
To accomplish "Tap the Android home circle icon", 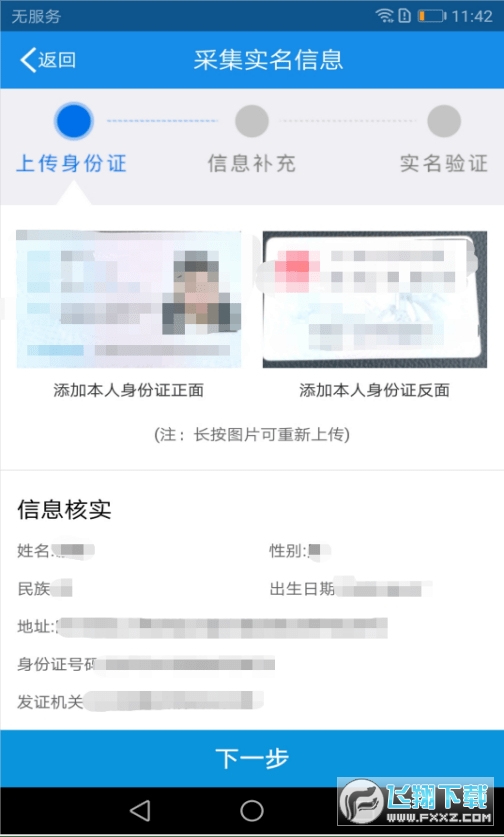I will [251, 811].
